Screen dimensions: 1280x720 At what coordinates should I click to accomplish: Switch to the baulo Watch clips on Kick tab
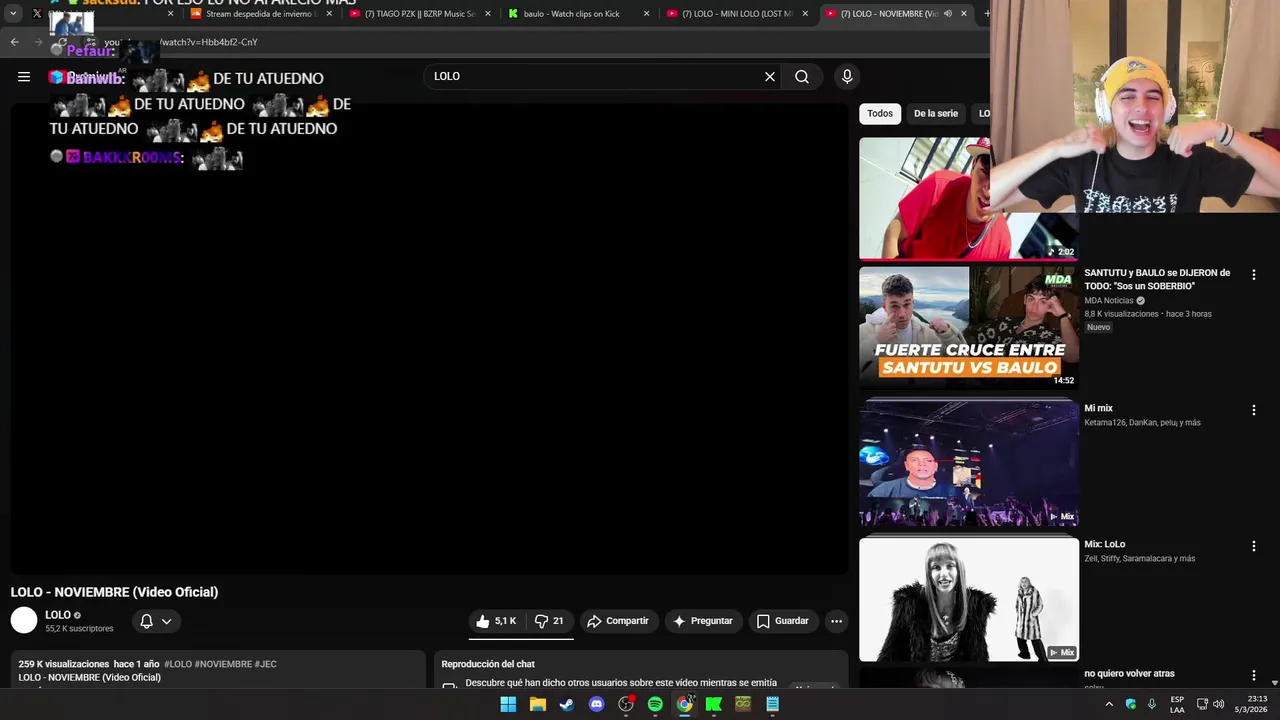pyautogui.click(x=578, y=14)
